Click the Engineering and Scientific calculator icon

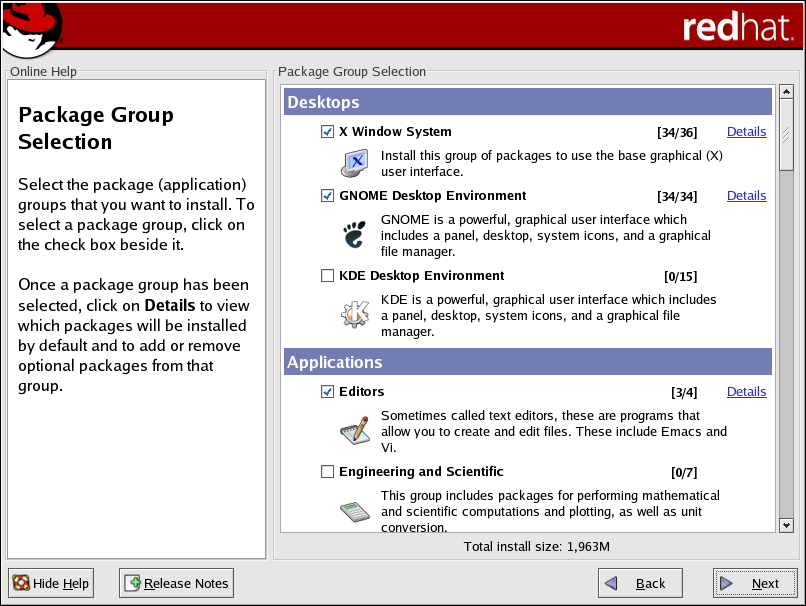pyautogui.click(x=355, y=510)
